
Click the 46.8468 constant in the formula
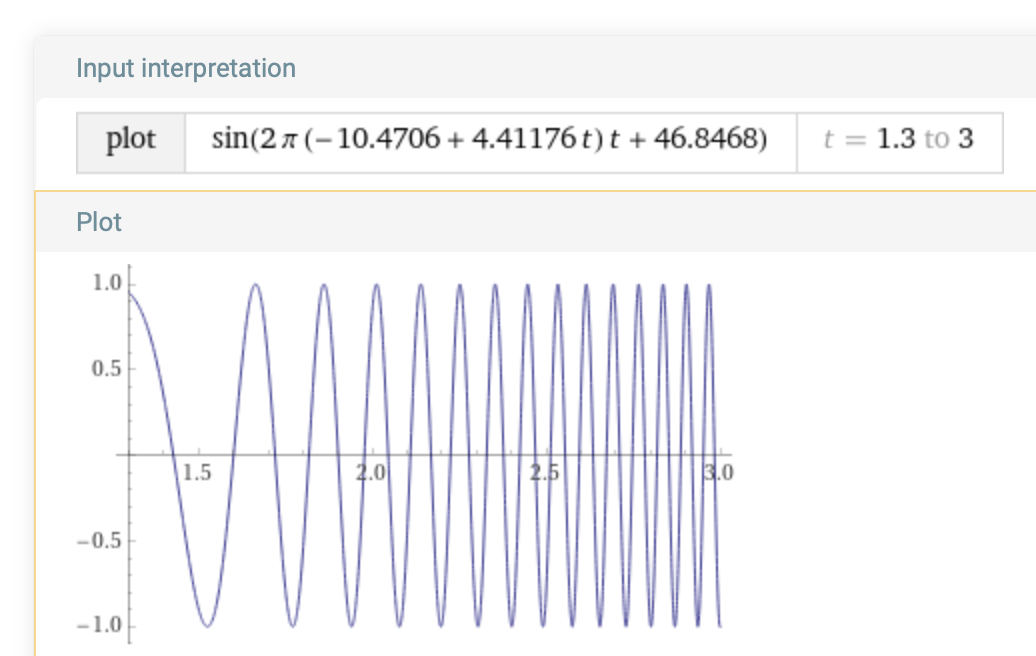click(710, 139)
